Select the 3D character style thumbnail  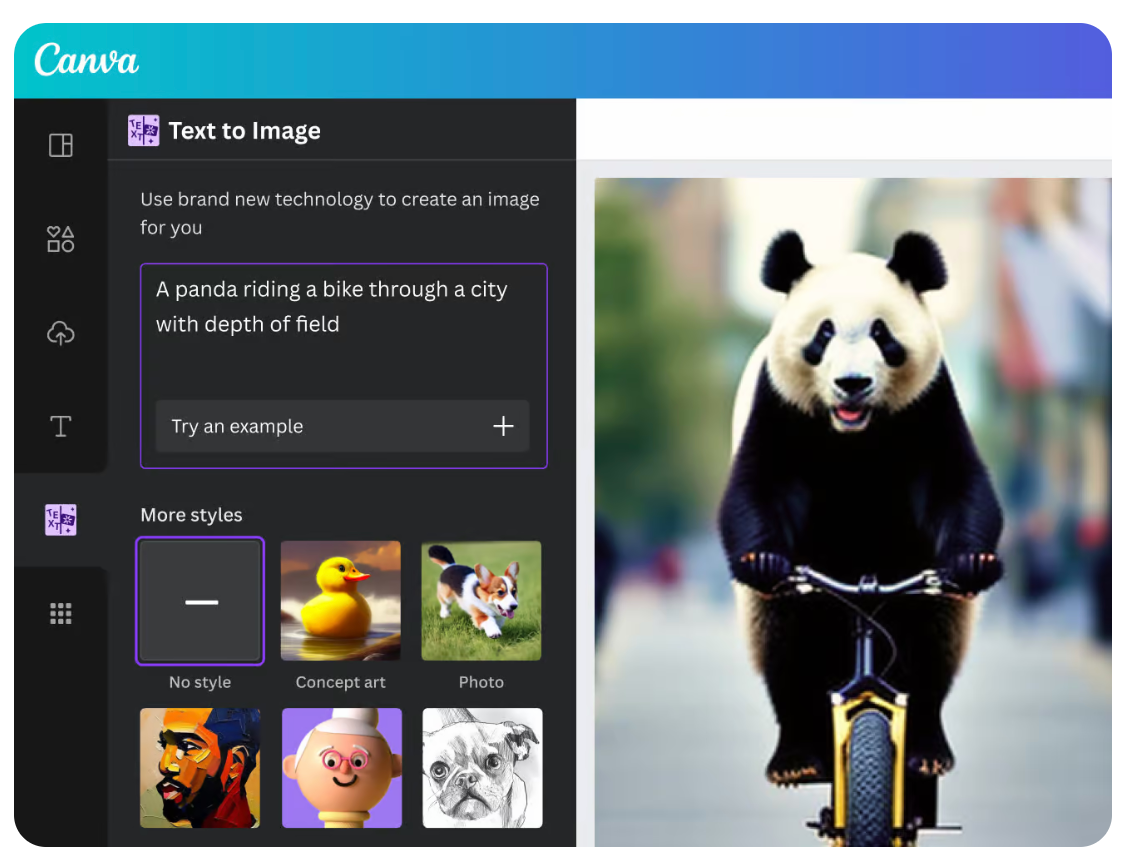click(341, 768)
